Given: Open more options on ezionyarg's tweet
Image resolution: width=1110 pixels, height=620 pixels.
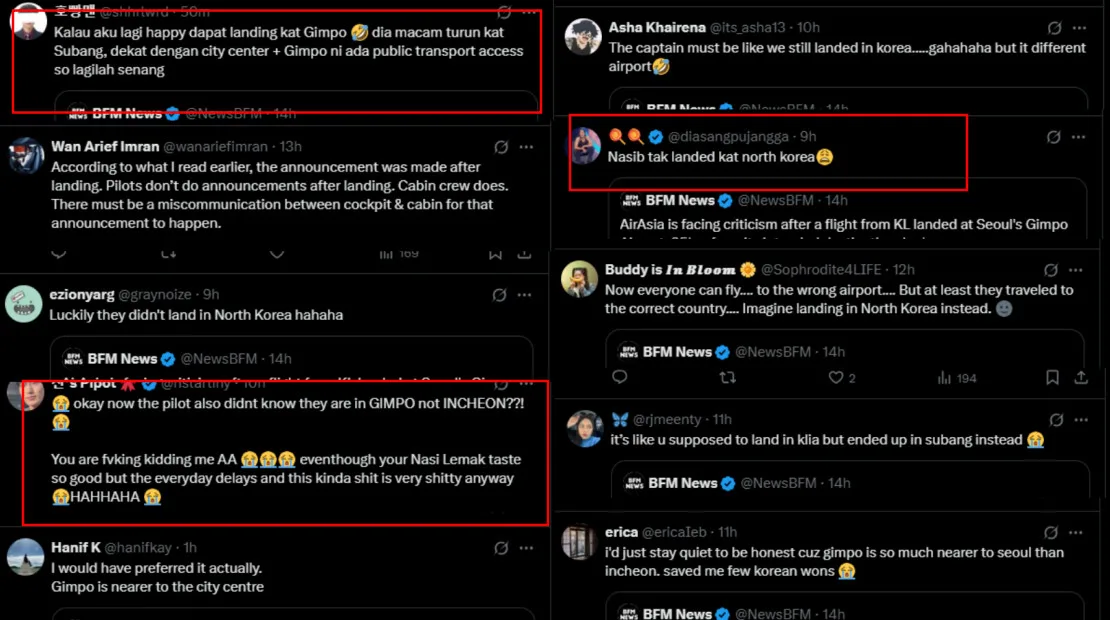Looking at the screenshot, I should (526, 295).
